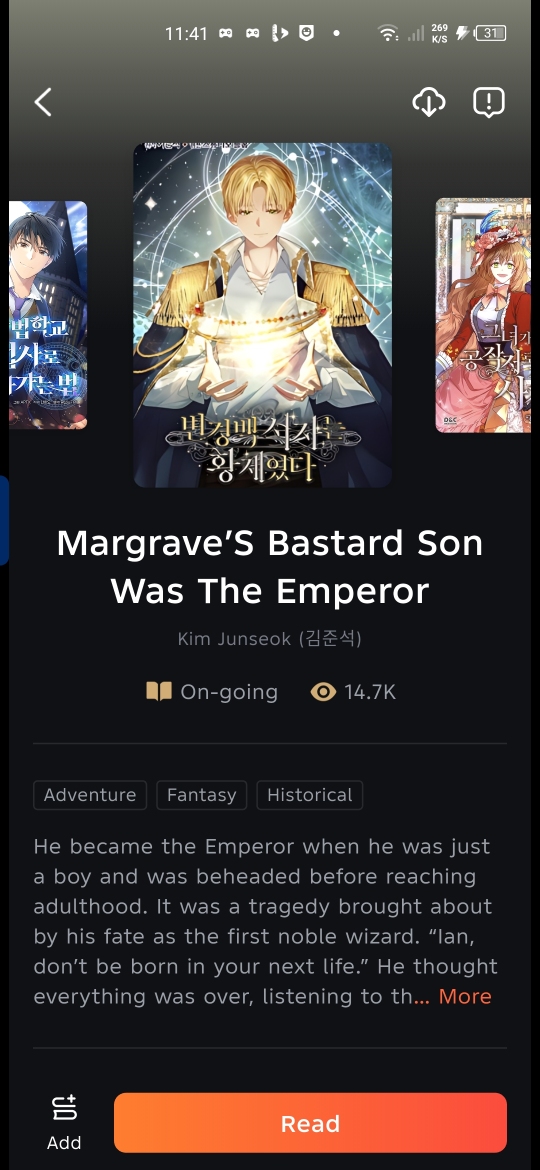Tap the center Margrave cover image
This screenshot has height=1170, width=540.
coord(263,315)
